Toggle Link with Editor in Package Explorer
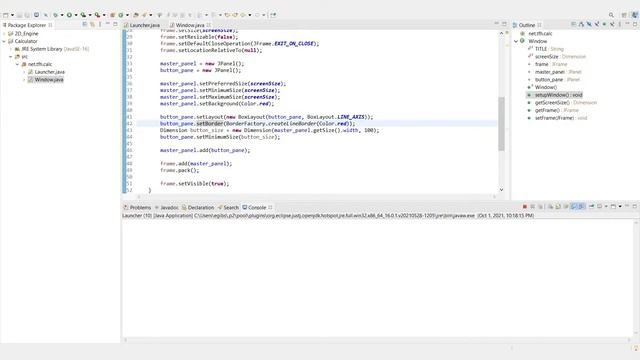 click(93, 24)
